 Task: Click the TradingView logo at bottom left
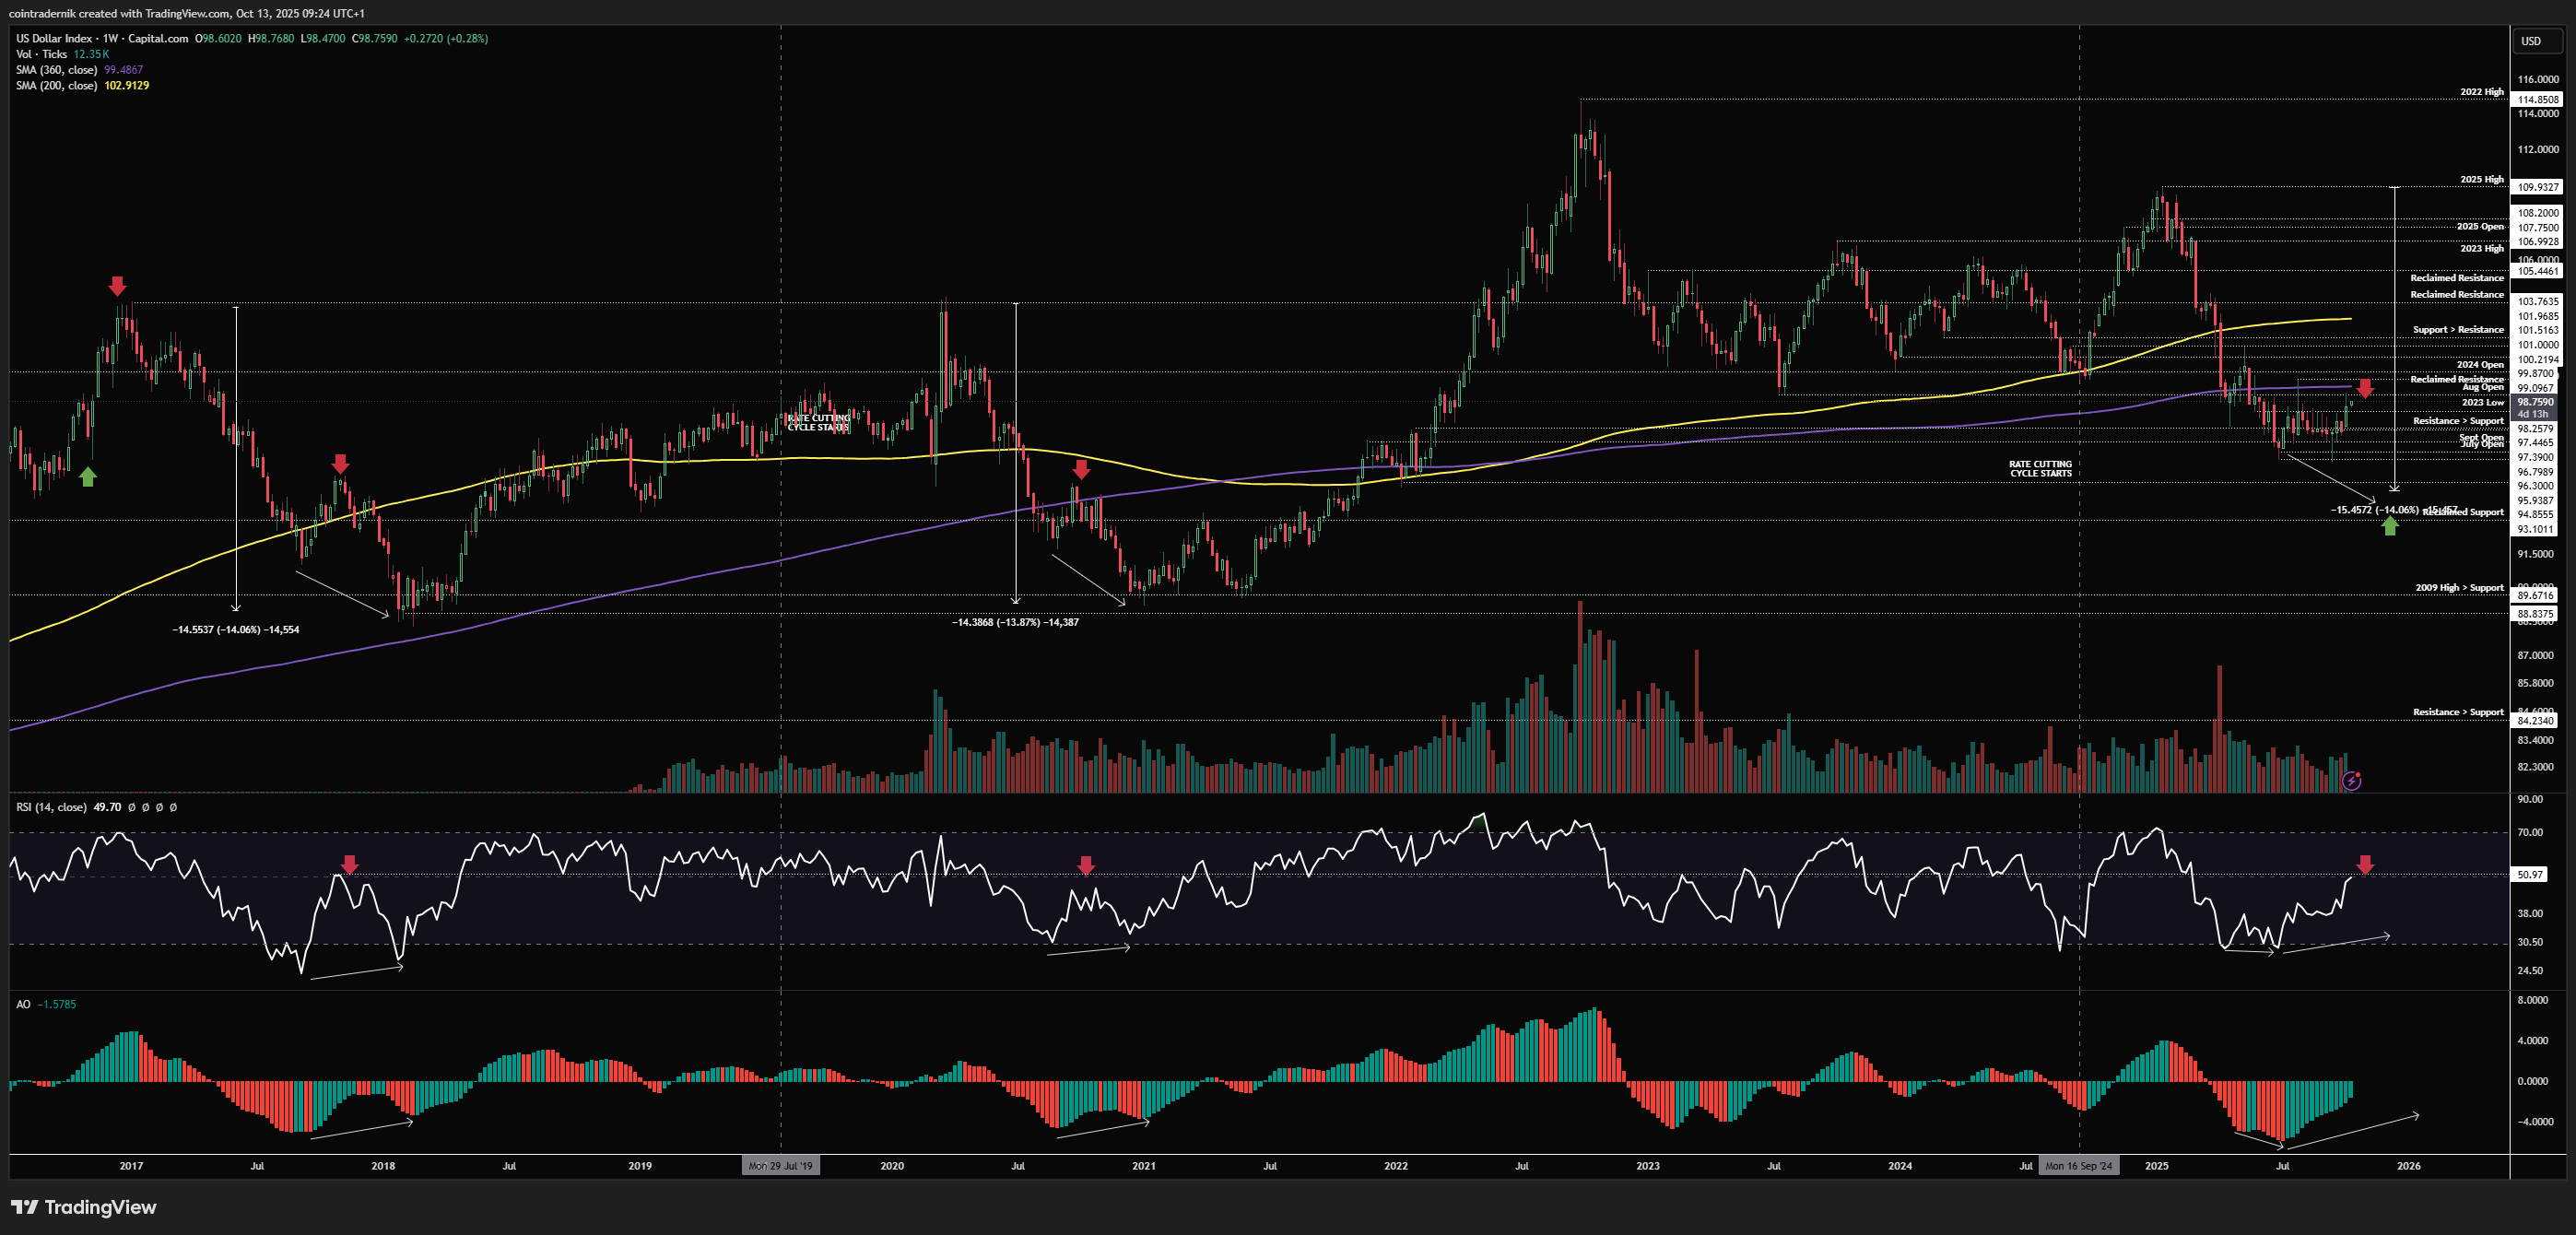pos(84,1207)
